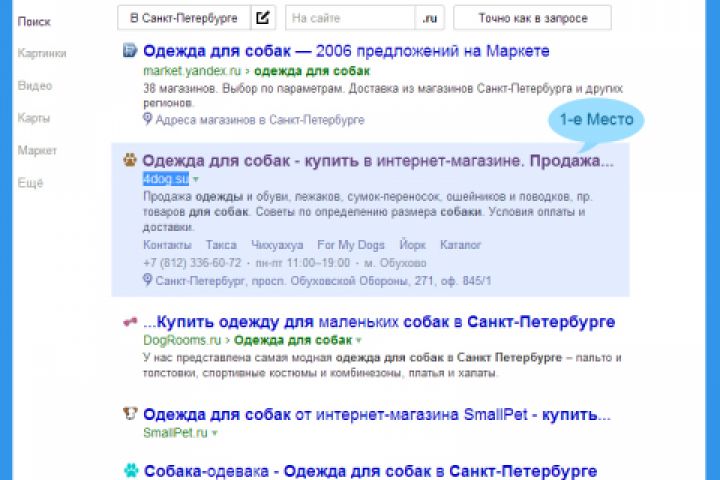Open the Такса sitelink
Viewport: 720px width, 480px height.
pos(221,245)
